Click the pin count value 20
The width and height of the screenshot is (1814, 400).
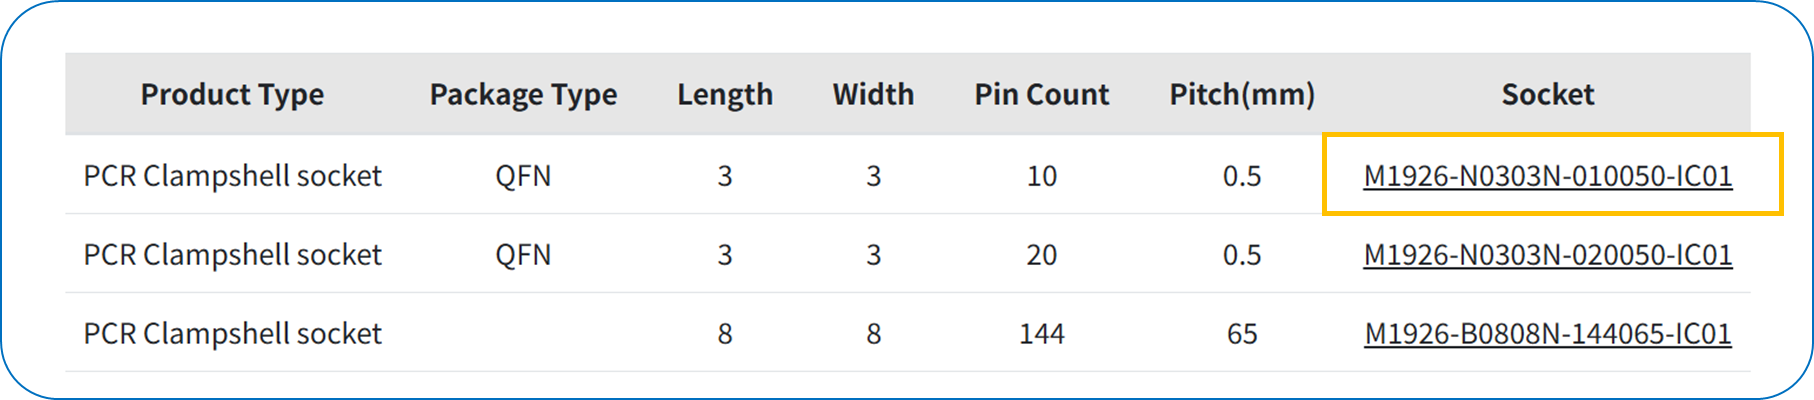1042,255
